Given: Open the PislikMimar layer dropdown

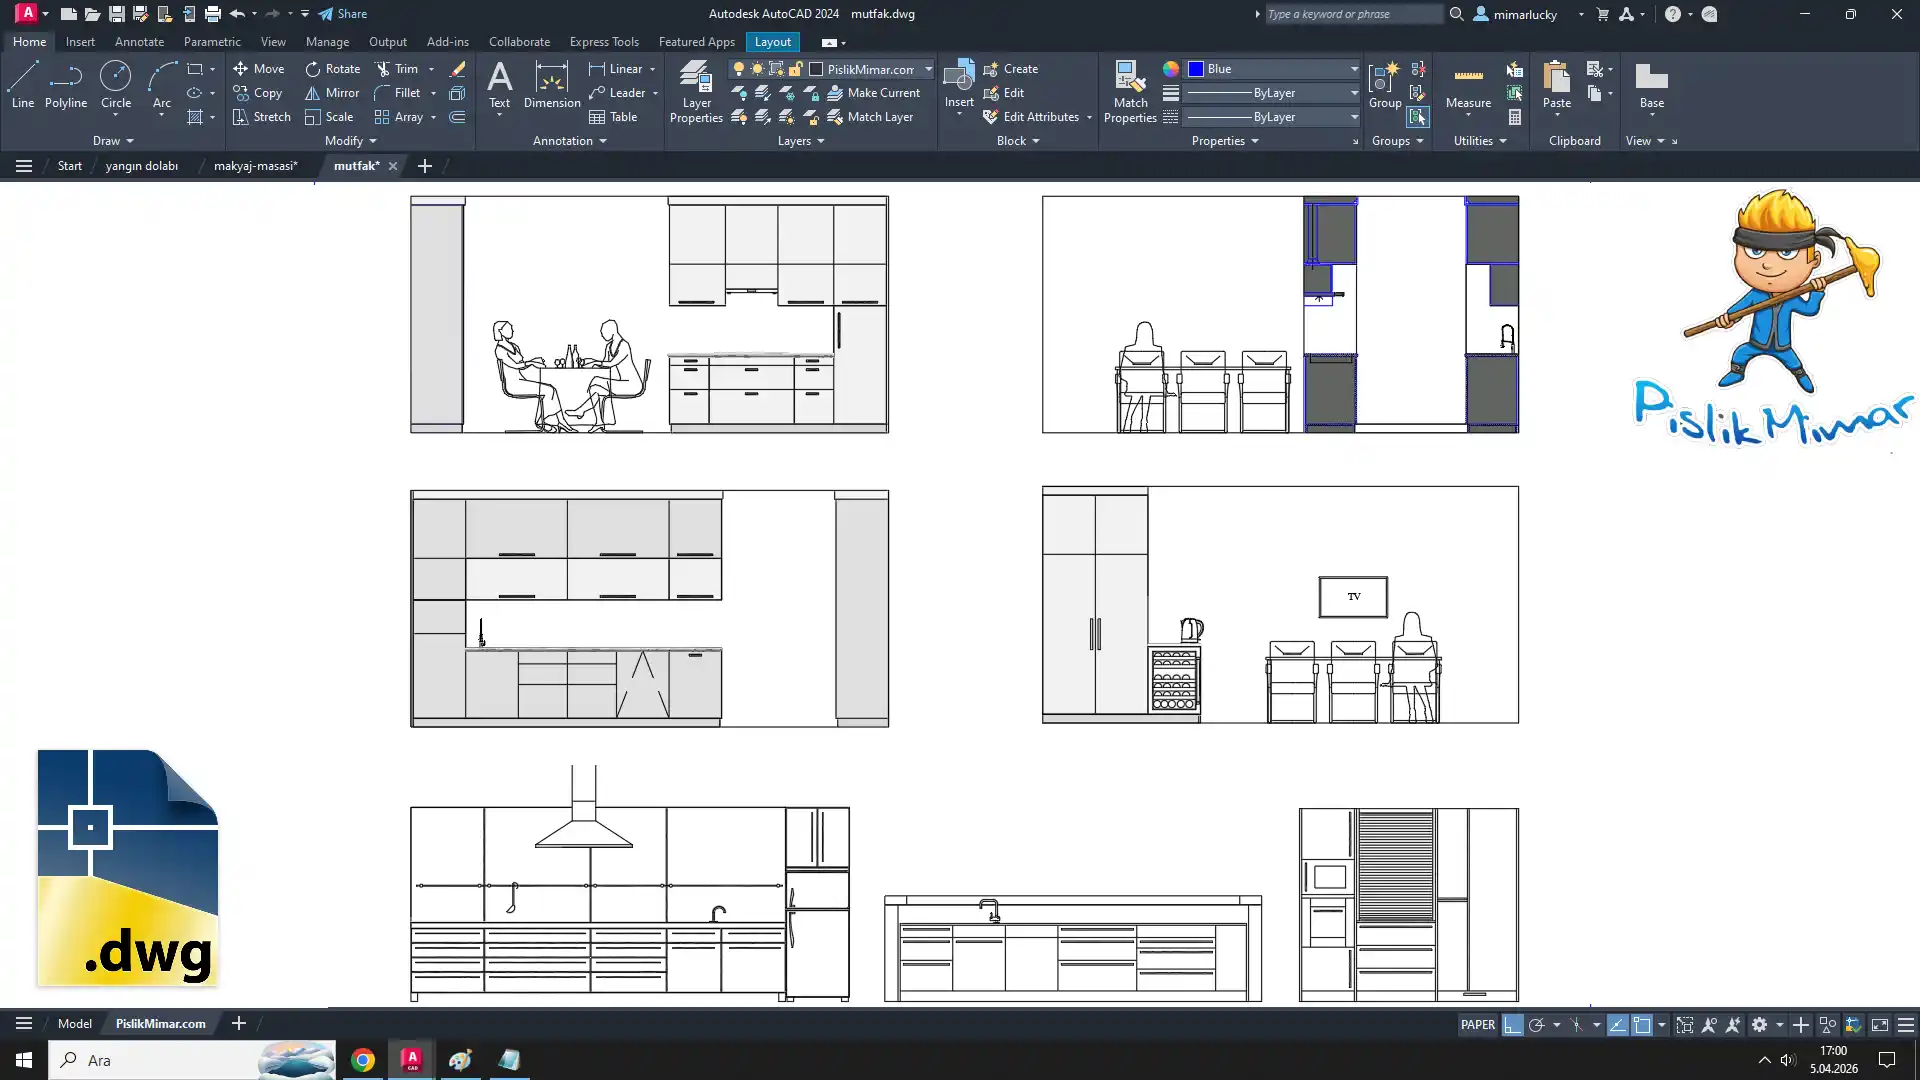Looking at the screenshot, I should (928, 69).
